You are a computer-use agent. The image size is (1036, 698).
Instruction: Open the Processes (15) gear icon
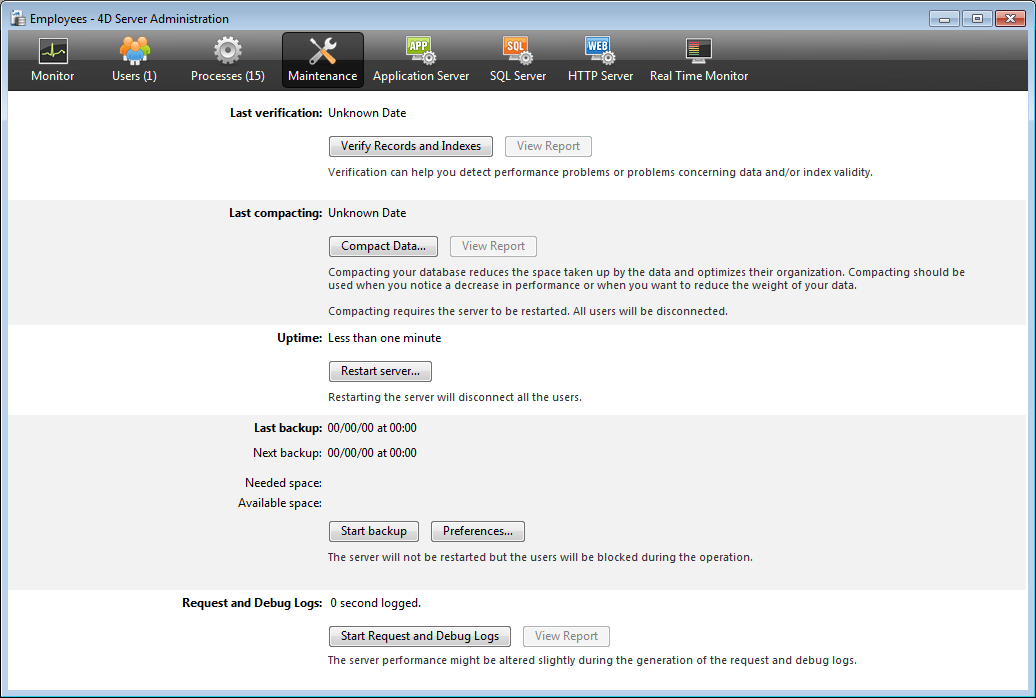(x=227, y=51)
